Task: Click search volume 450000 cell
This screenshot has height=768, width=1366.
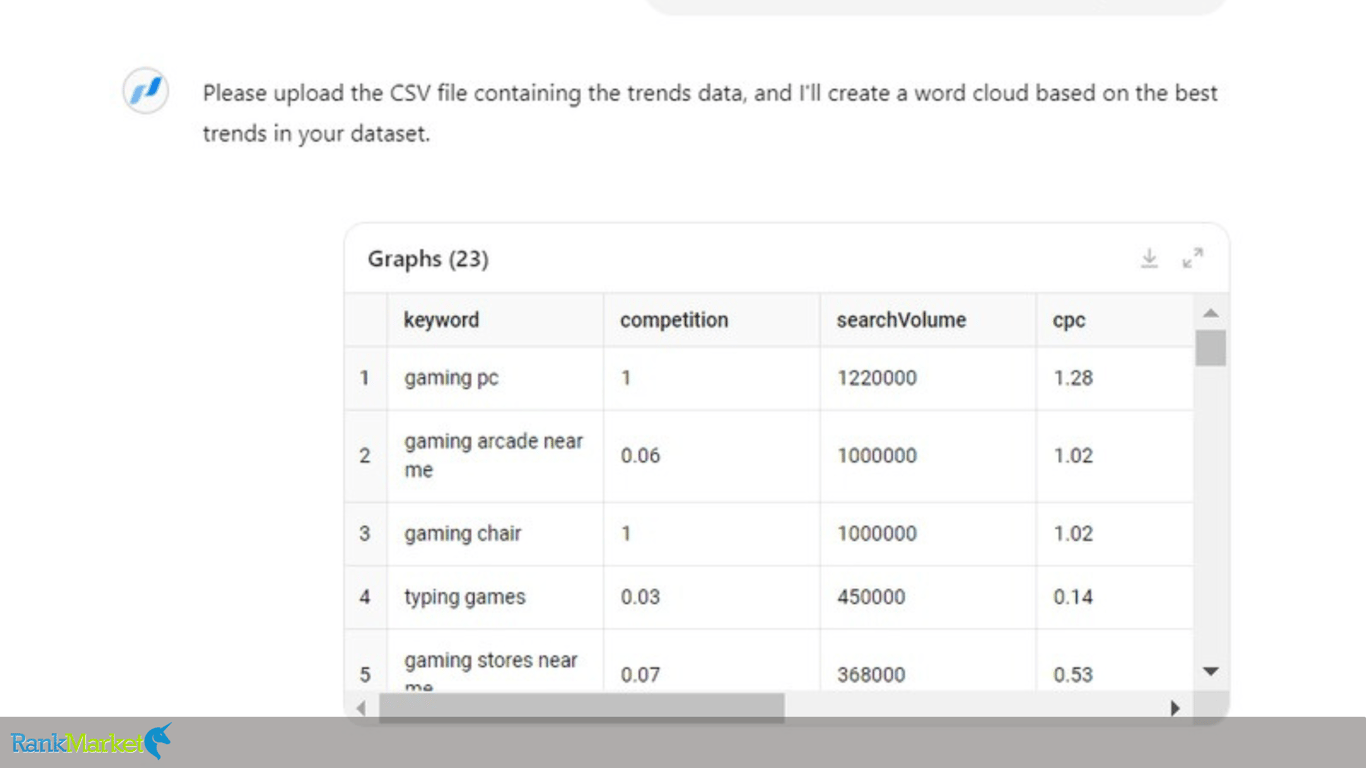Action: [x=928, y=597]
